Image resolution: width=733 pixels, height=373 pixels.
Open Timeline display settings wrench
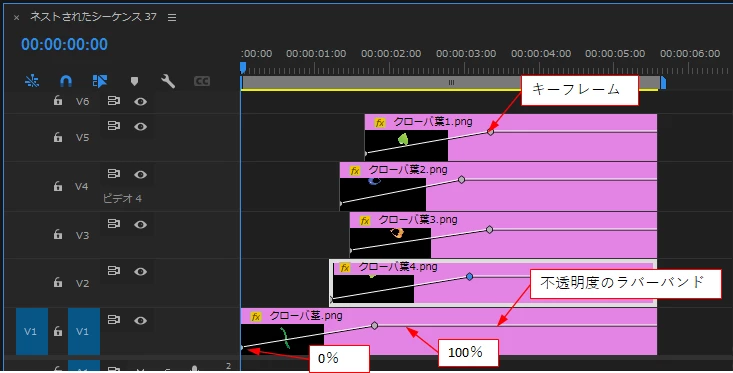tap(168, 81)
